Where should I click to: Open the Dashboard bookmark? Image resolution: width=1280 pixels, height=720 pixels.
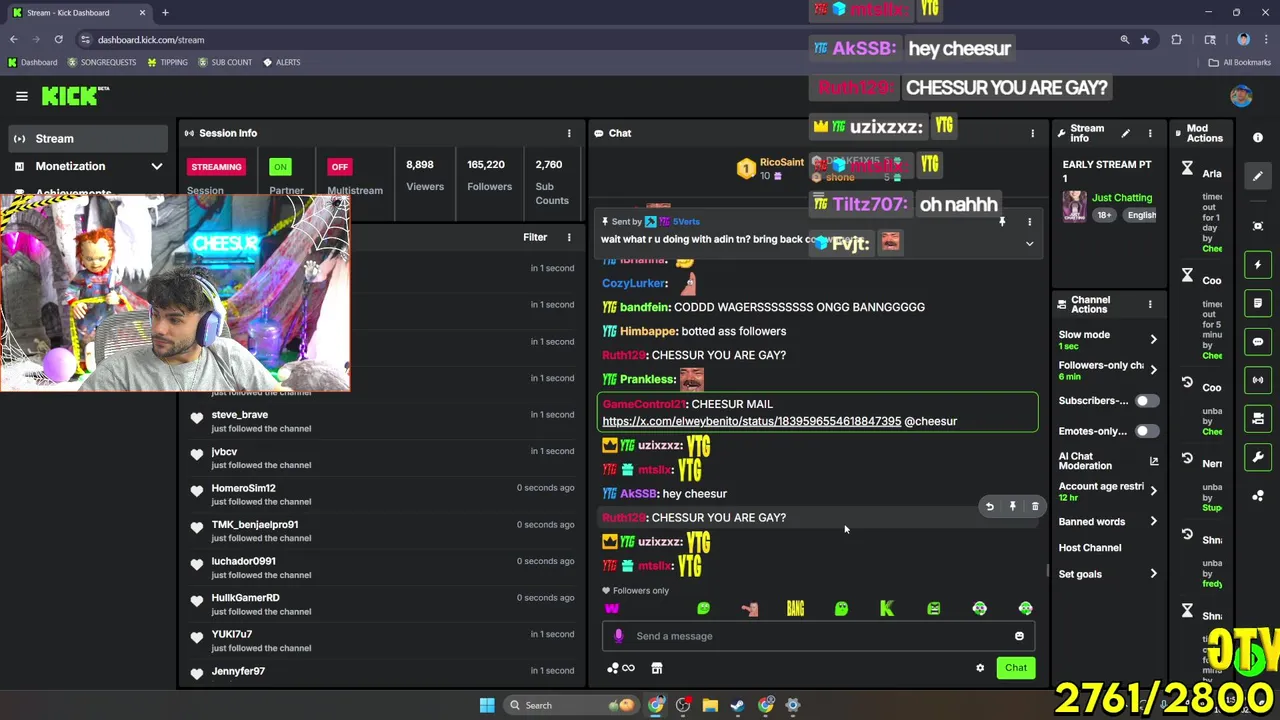coord(33,62)
